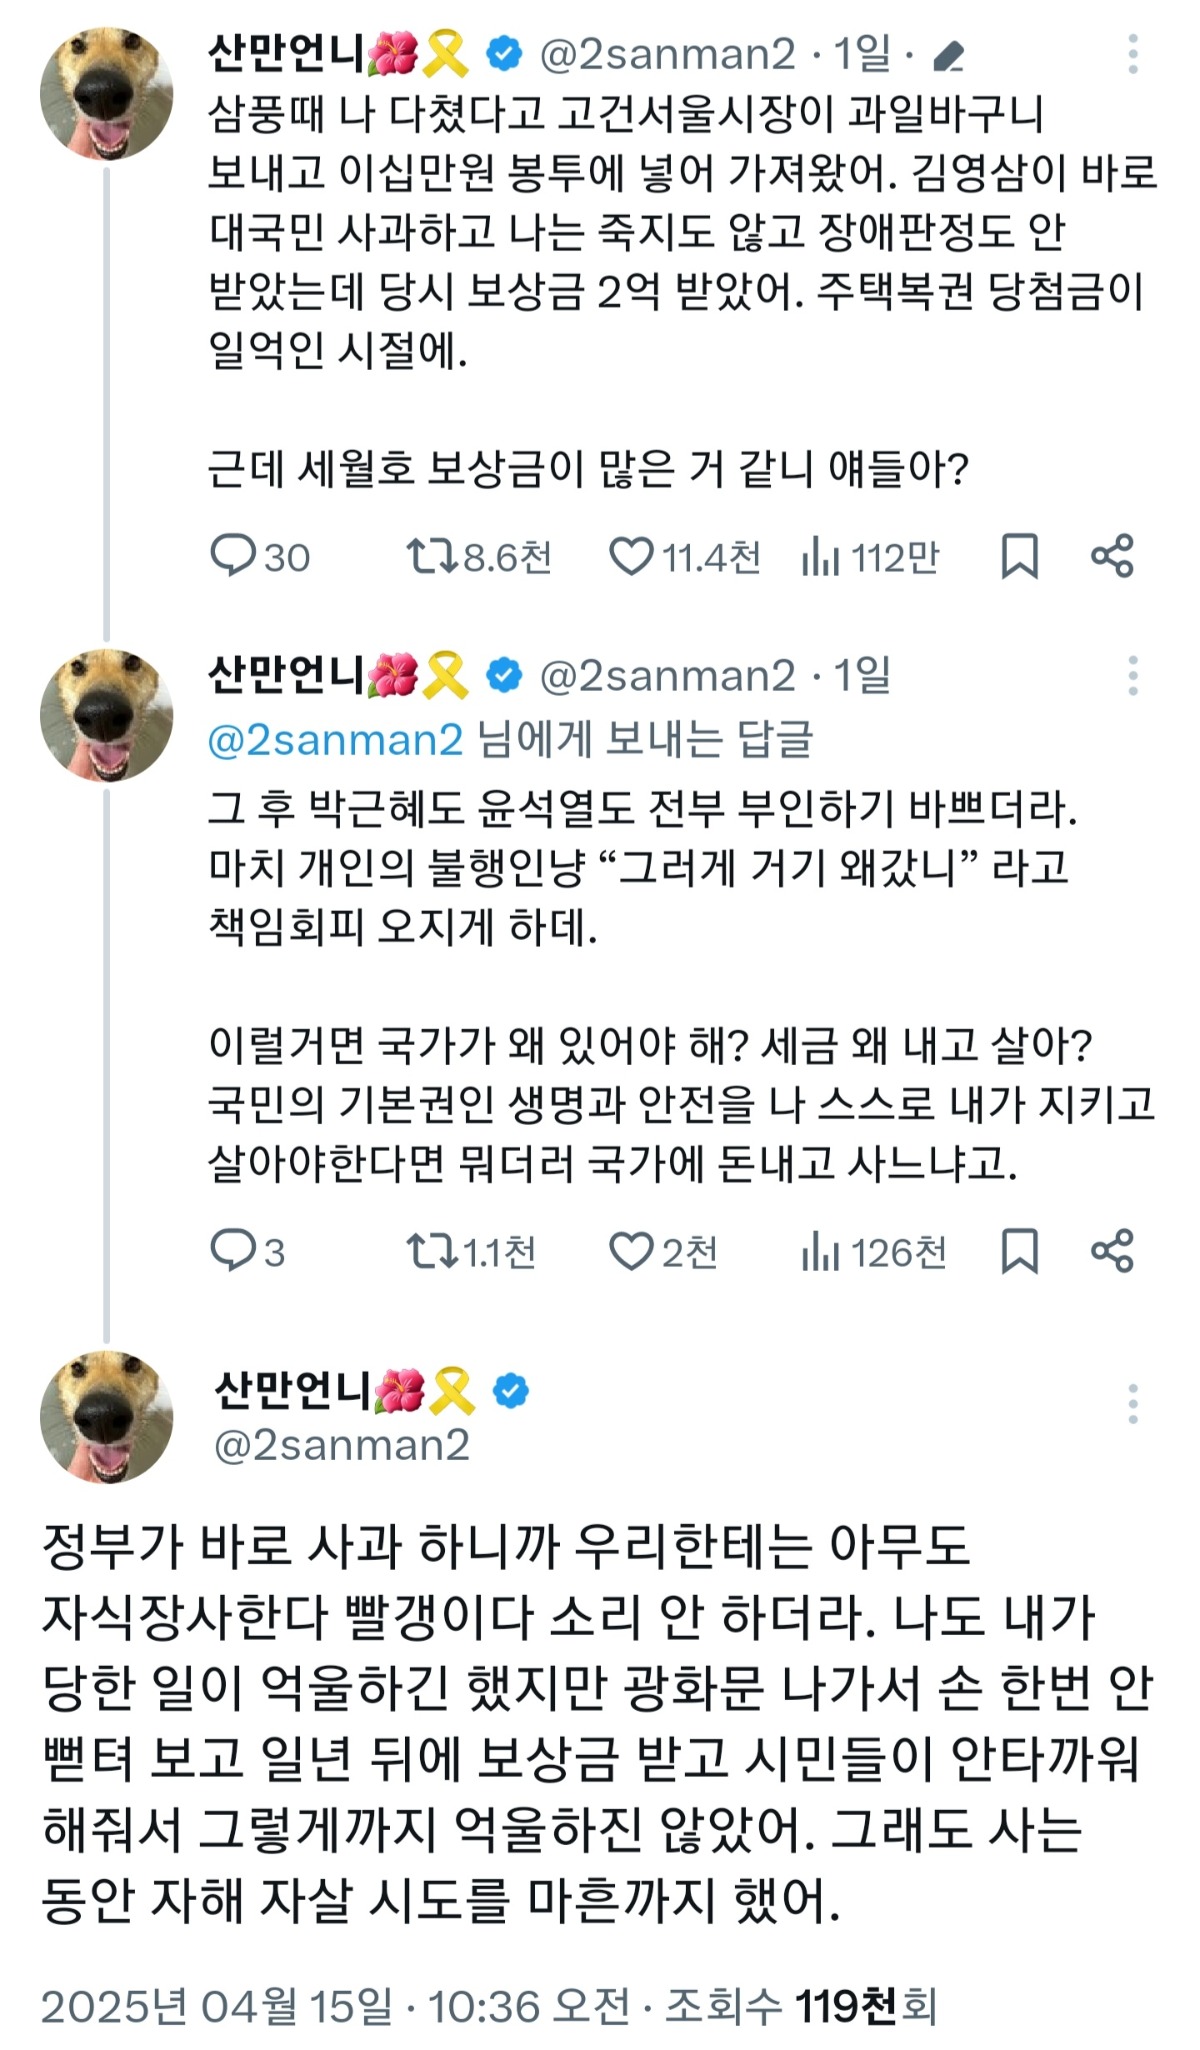Viewport: 1200px width, 2050px height.
Task: Bookmark the first tweet
Action: click(x=1019, y=556)
